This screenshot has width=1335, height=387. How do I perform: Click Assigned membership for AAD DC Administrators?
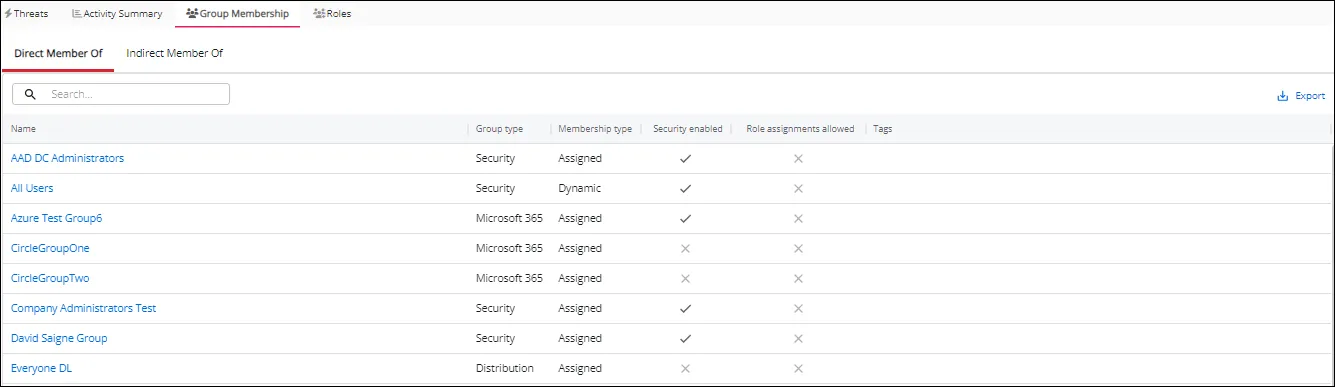tap(580, 158)
